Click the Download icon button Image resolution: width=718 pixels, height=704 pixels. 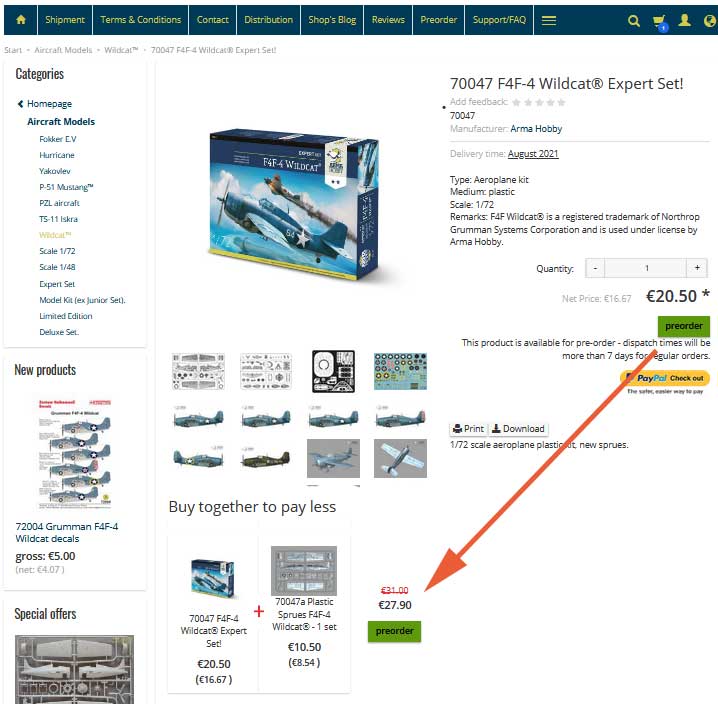click(x=519, y=429)
